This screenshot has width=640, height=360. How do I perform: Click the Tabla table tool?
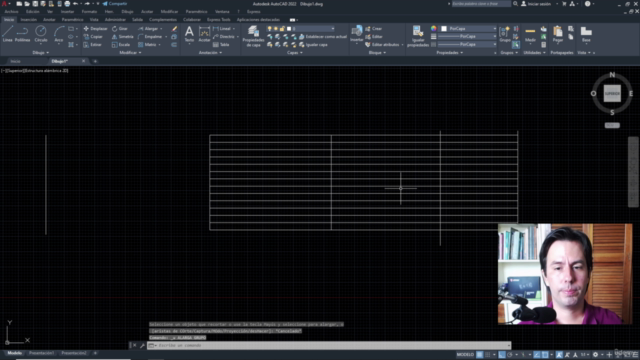221,44
